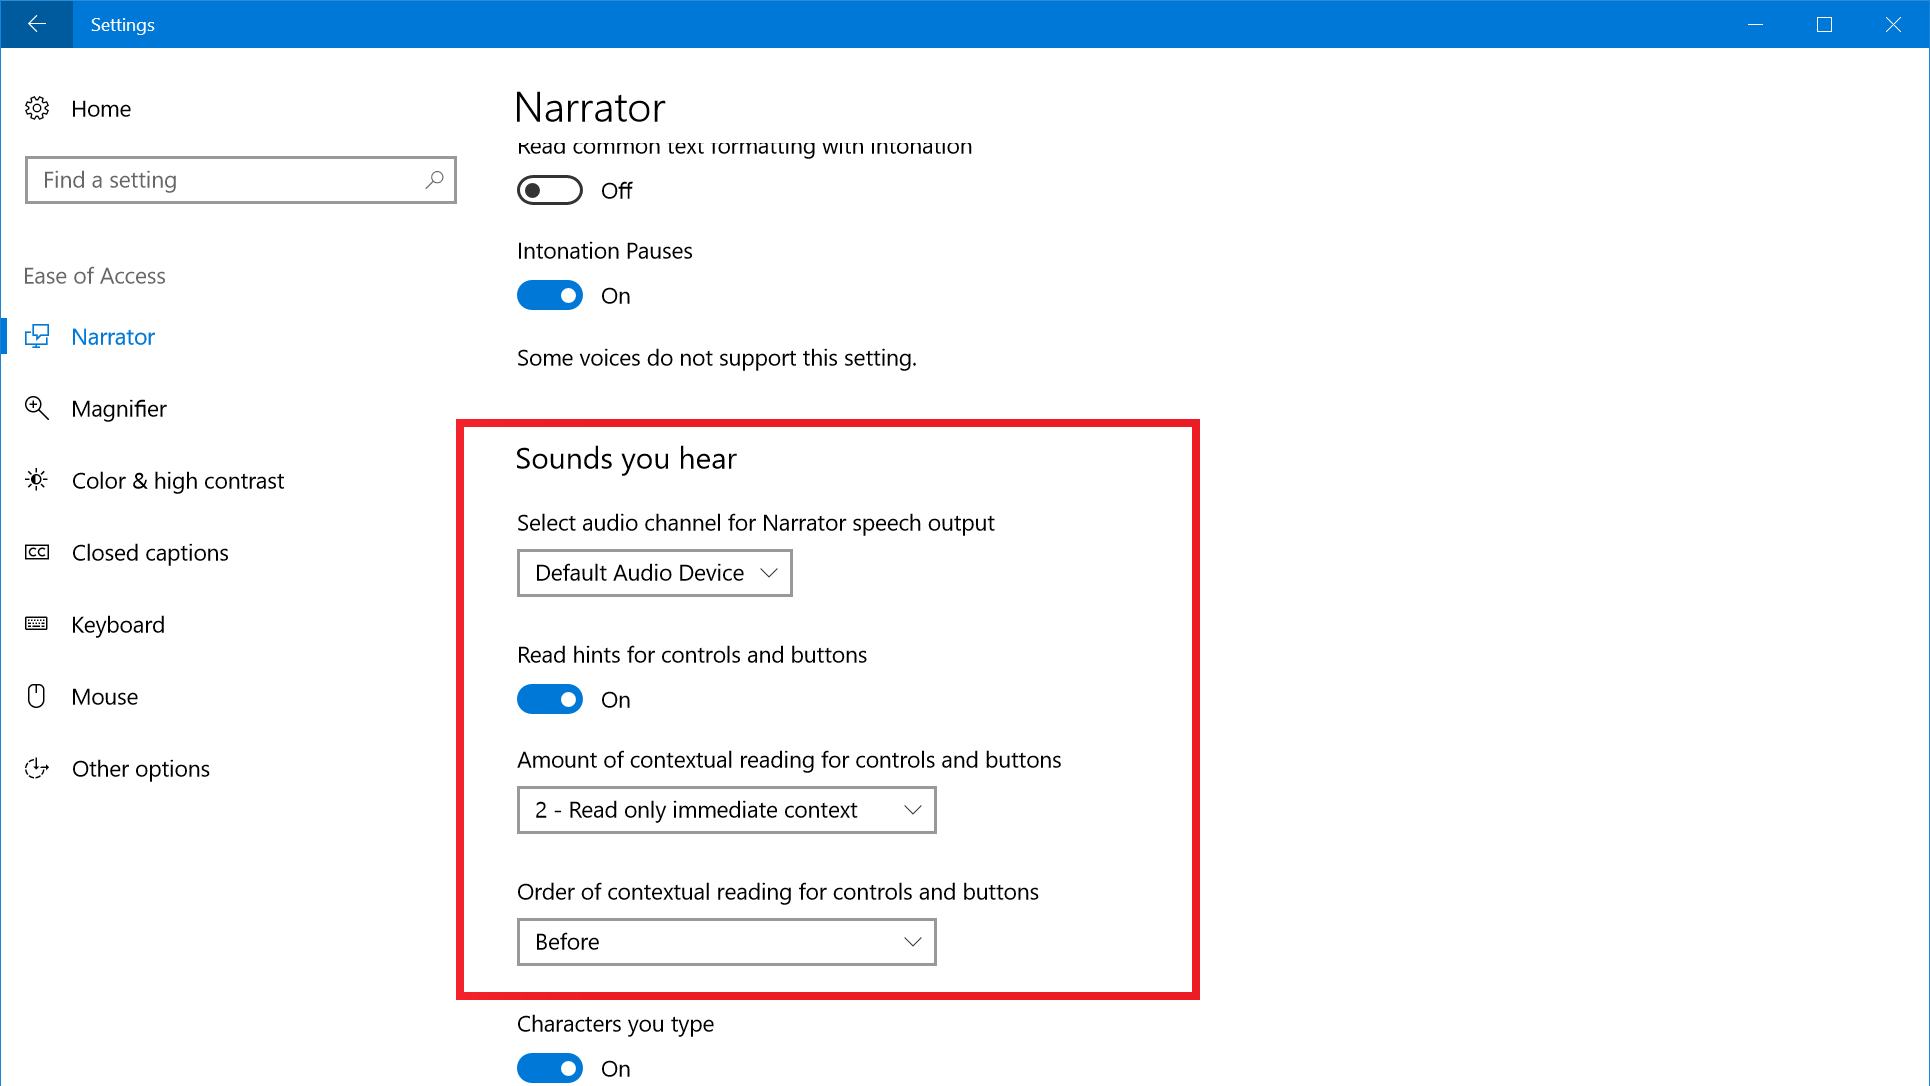The width and height of the screenshot is (1930, 1086).
Task: Select the Magnifier menu item
Action: [119, 408]
